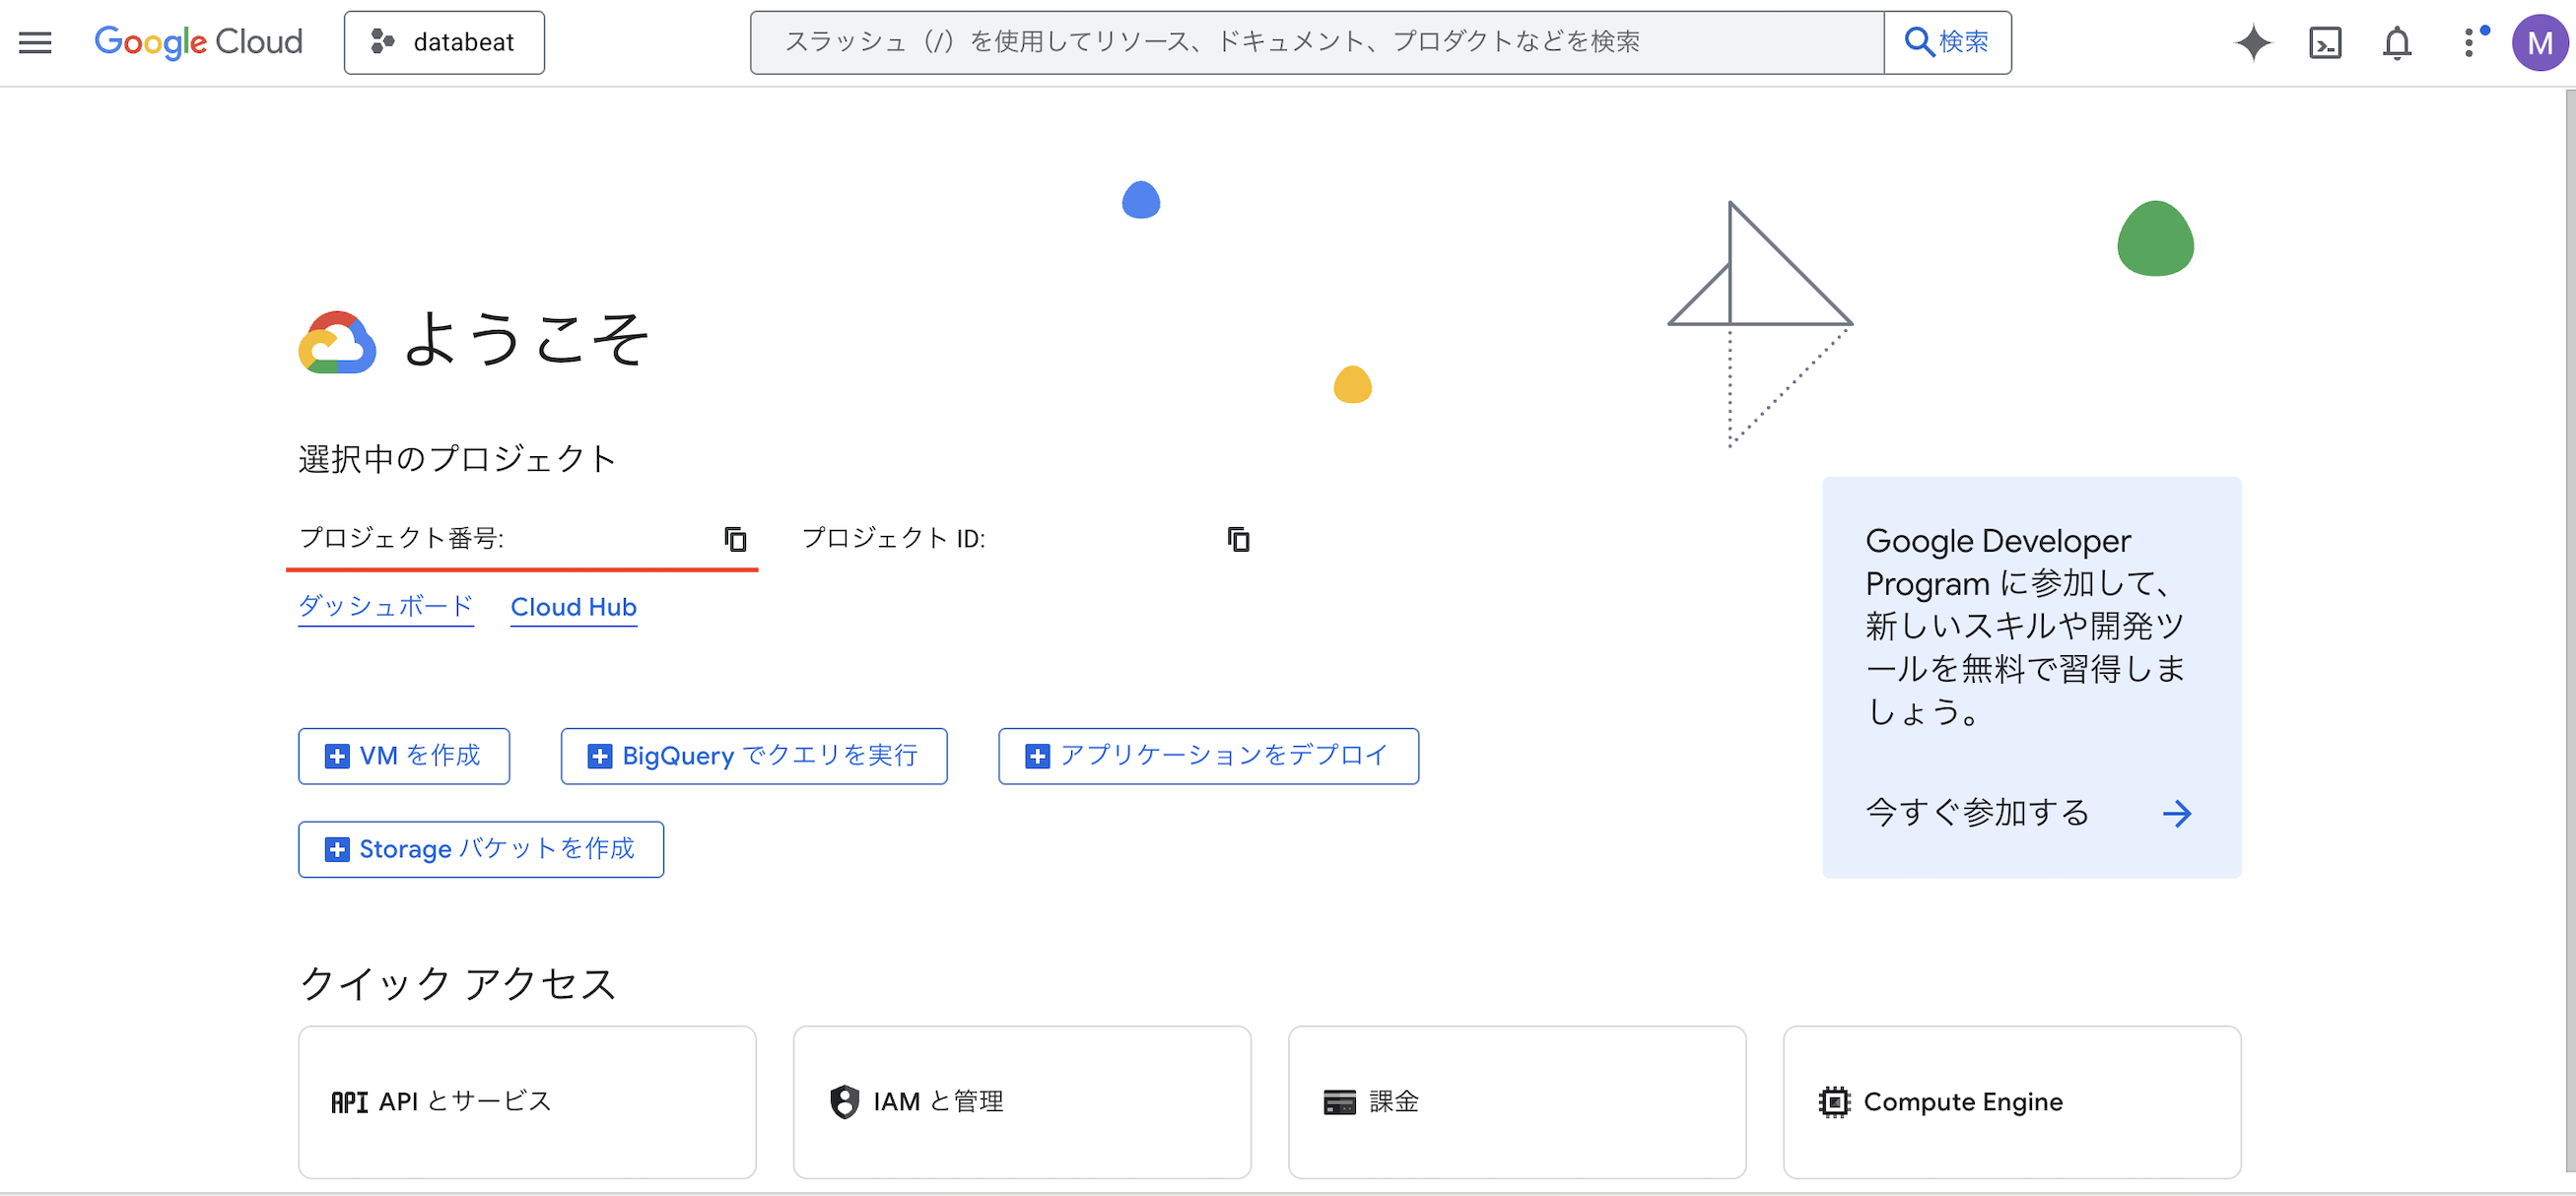Copy the project ID

click(x=1238, y=539)
